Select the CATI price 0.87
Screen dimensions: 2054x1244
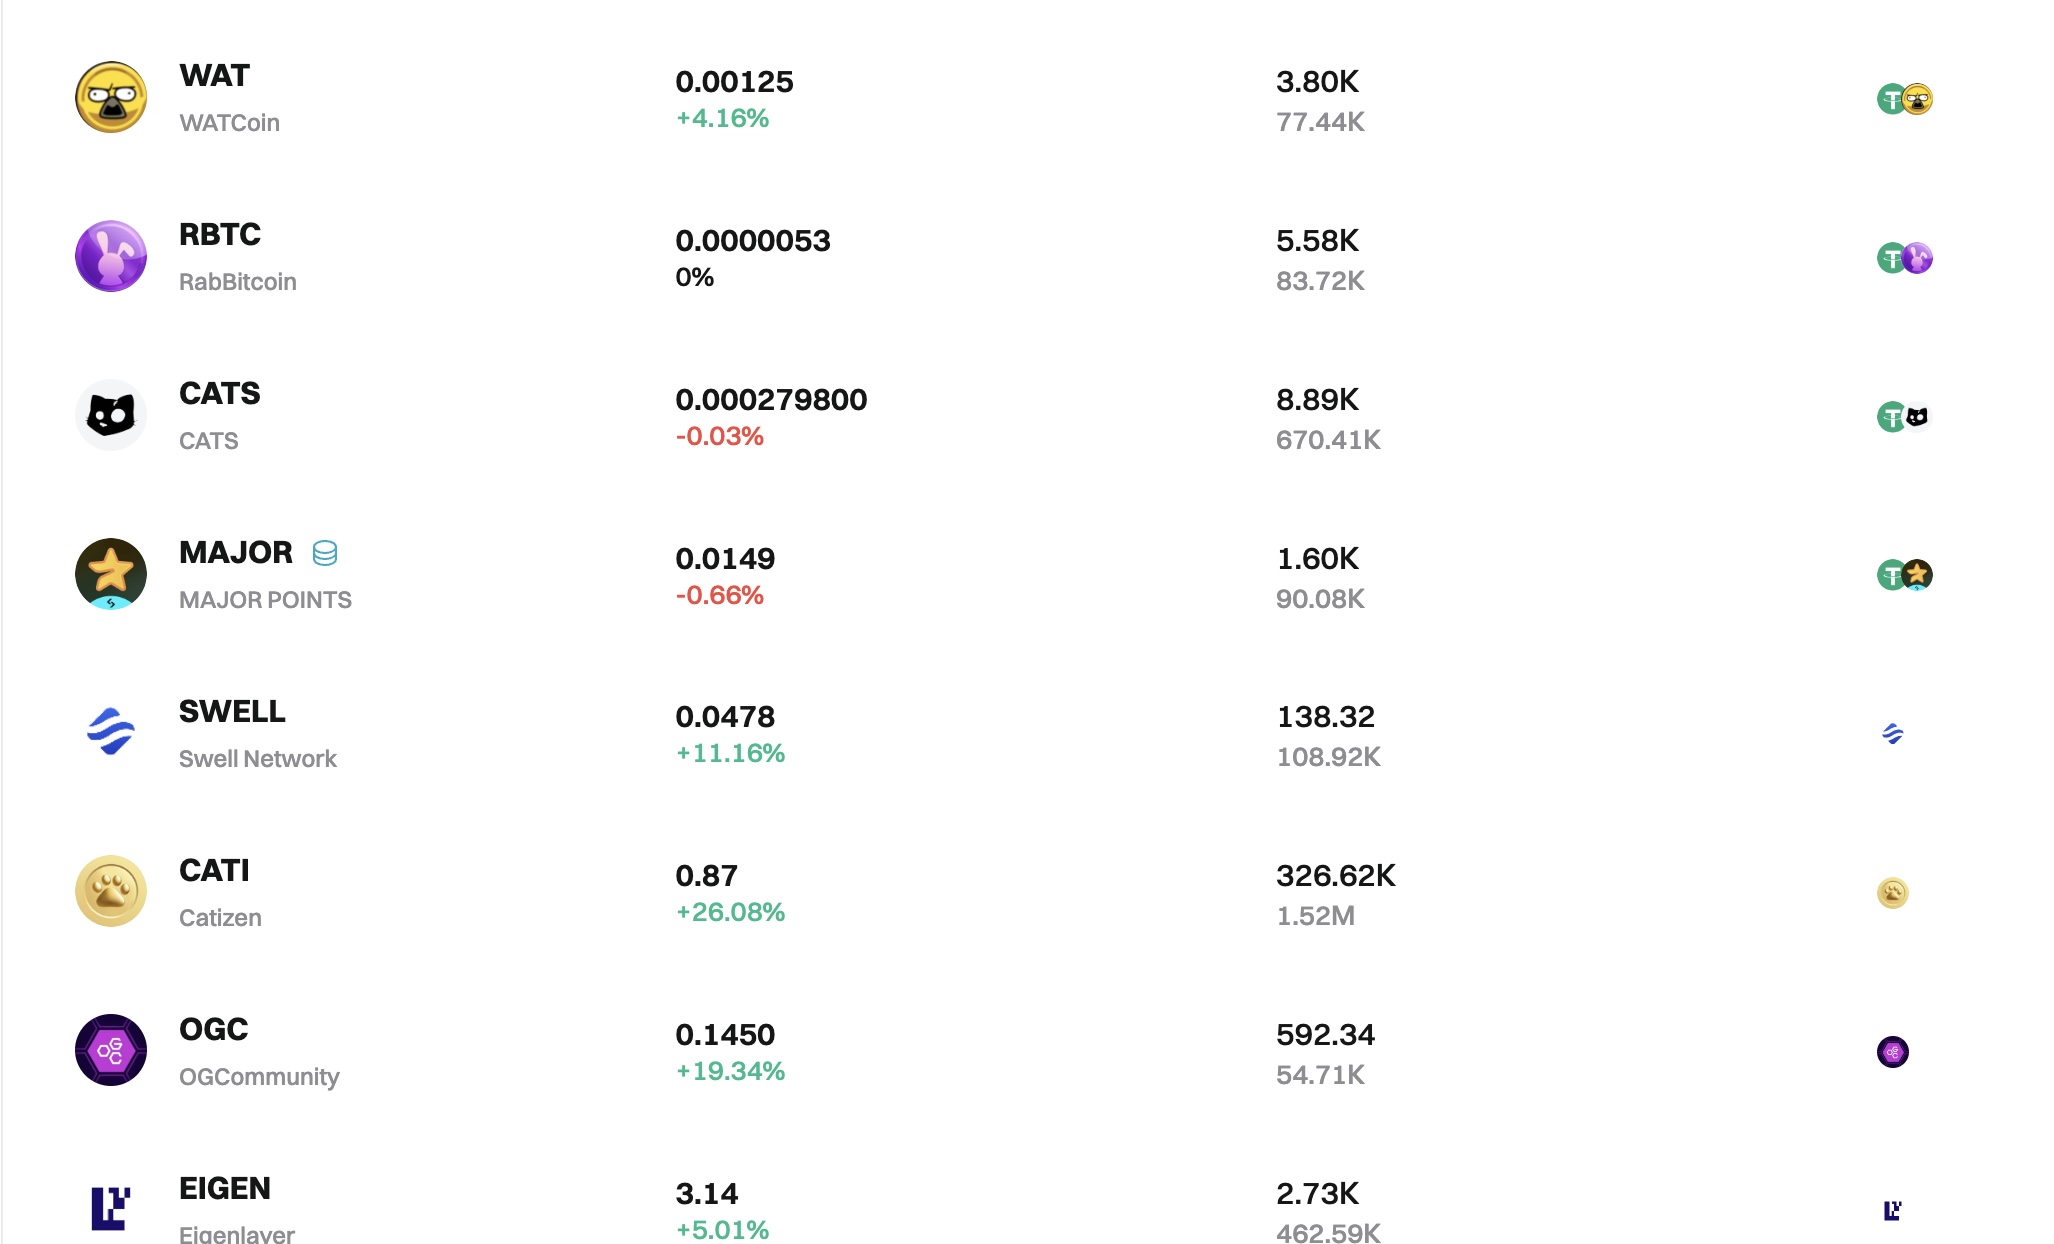click(x=706, y=876)
